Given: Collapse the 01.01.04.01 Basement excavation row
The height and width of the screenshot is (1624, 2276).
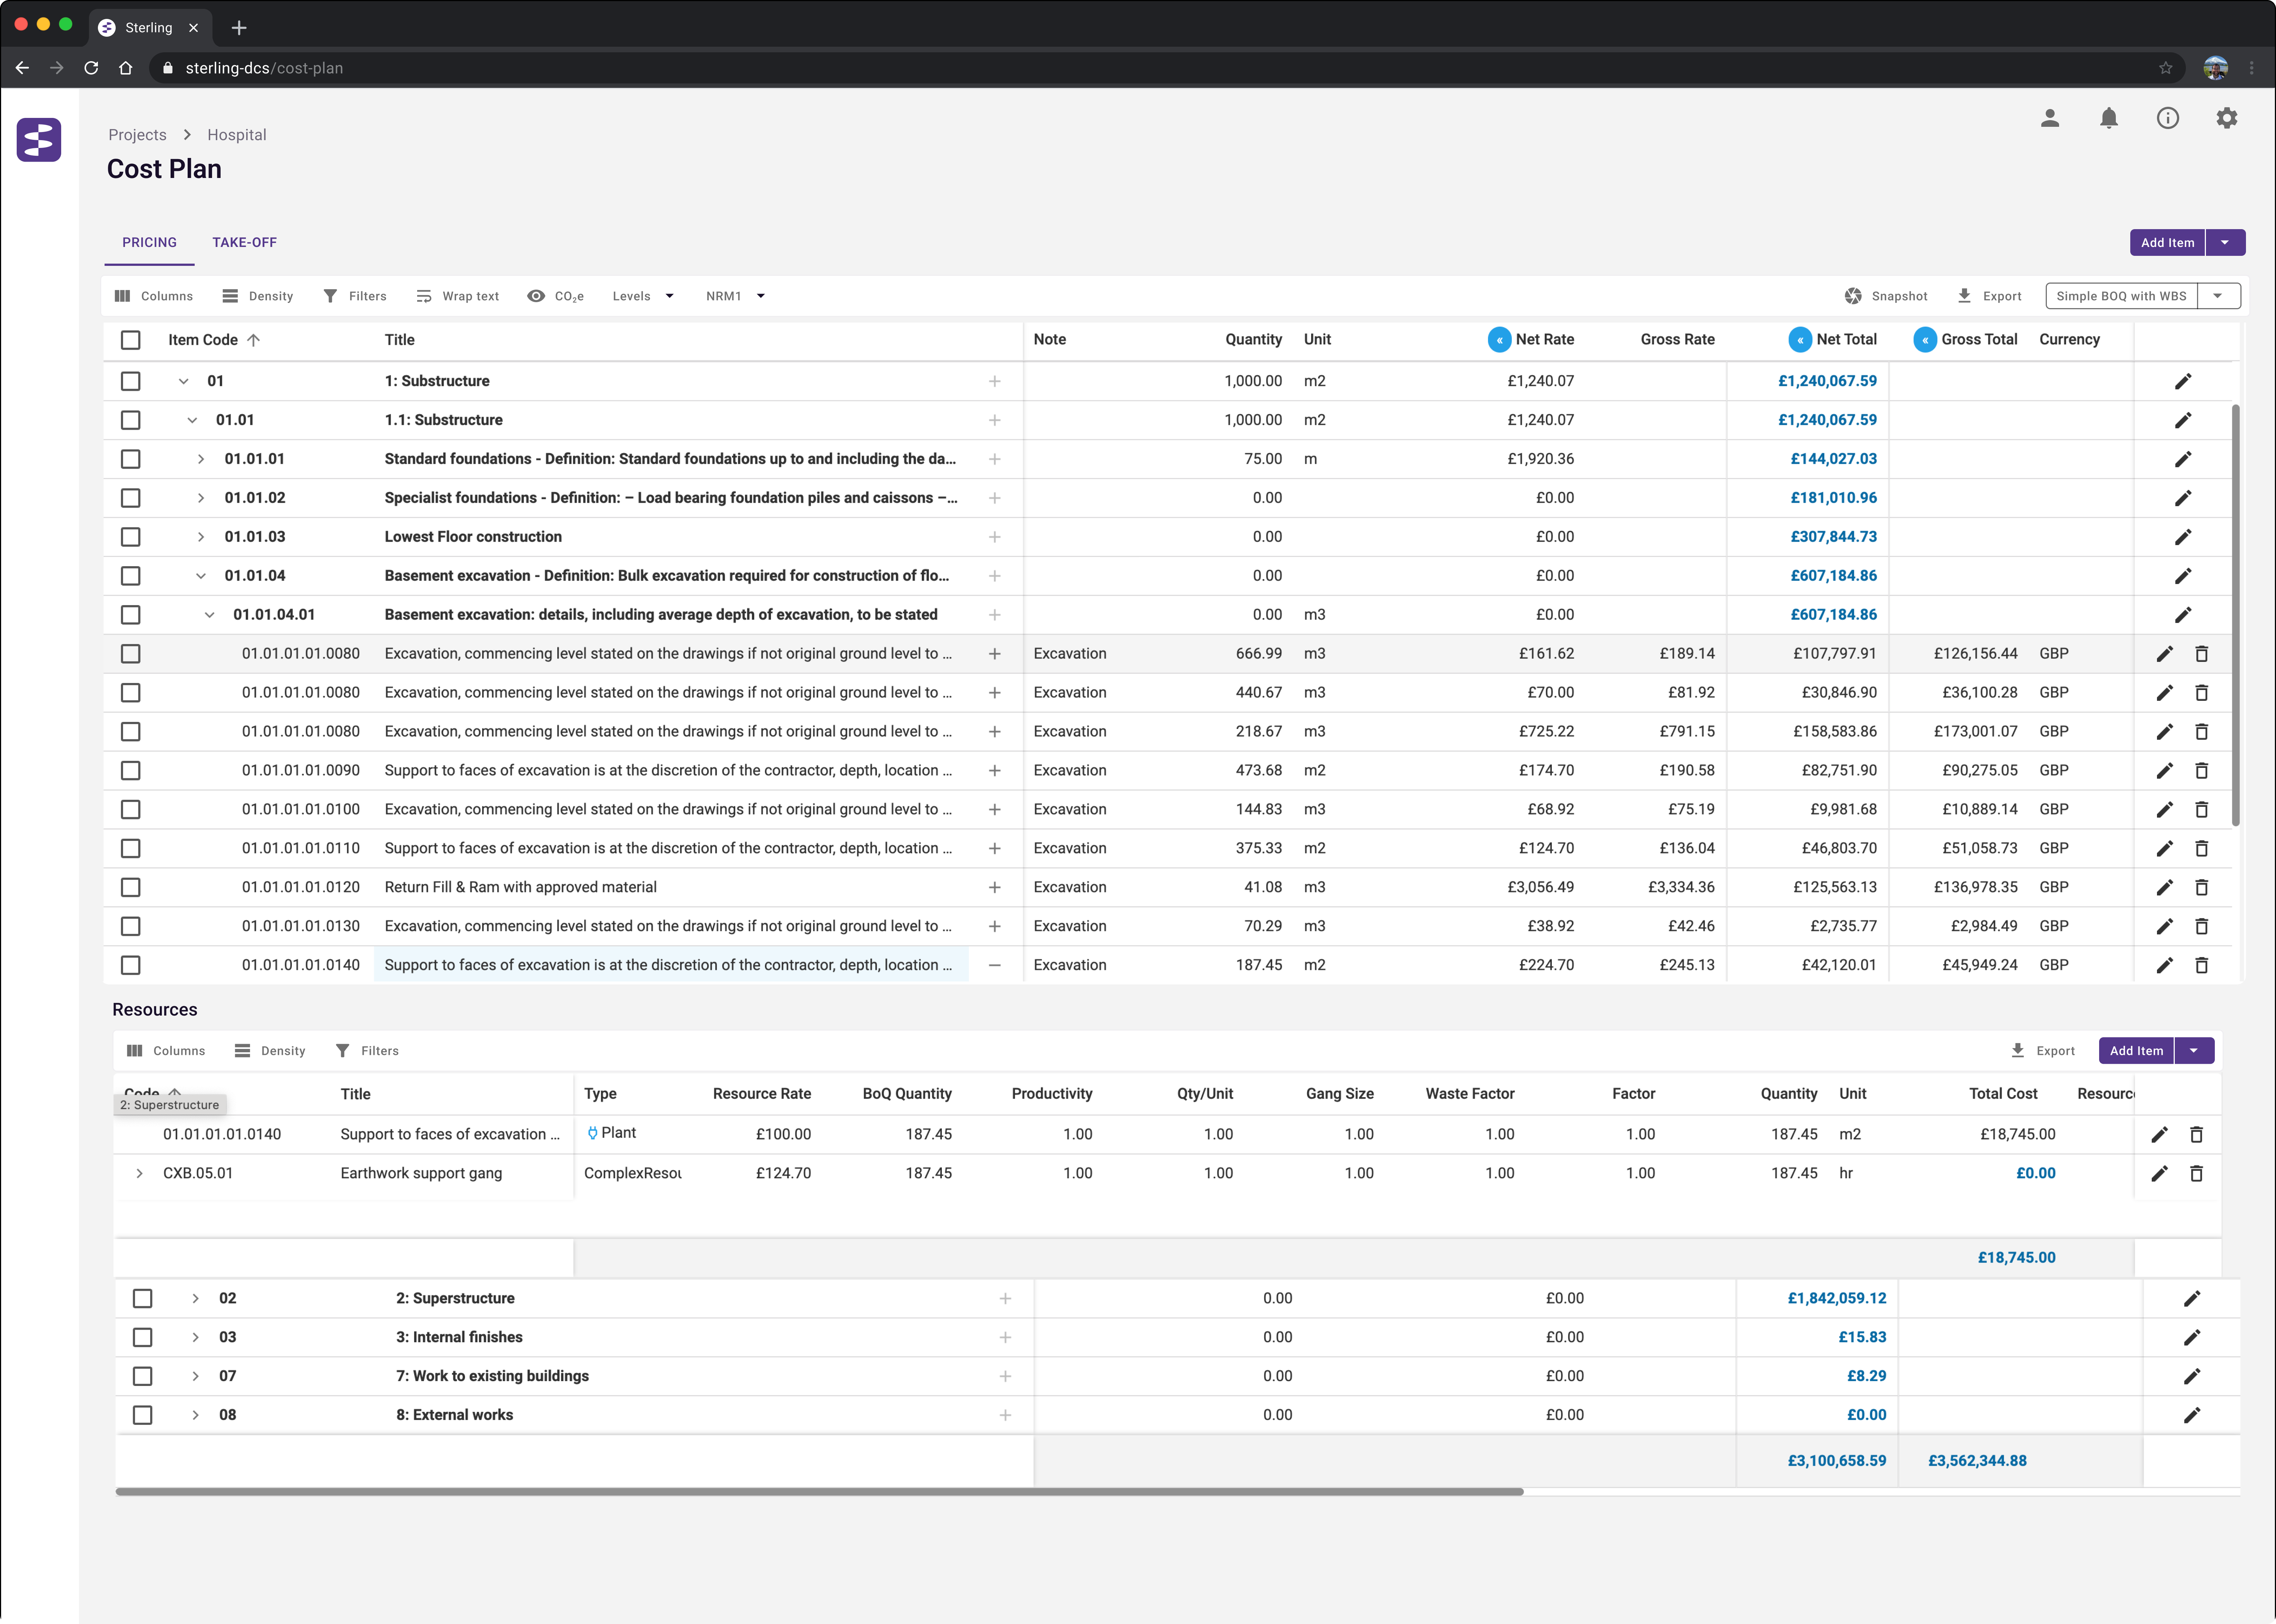Looking at the screenshot, I should click(210, 615).
